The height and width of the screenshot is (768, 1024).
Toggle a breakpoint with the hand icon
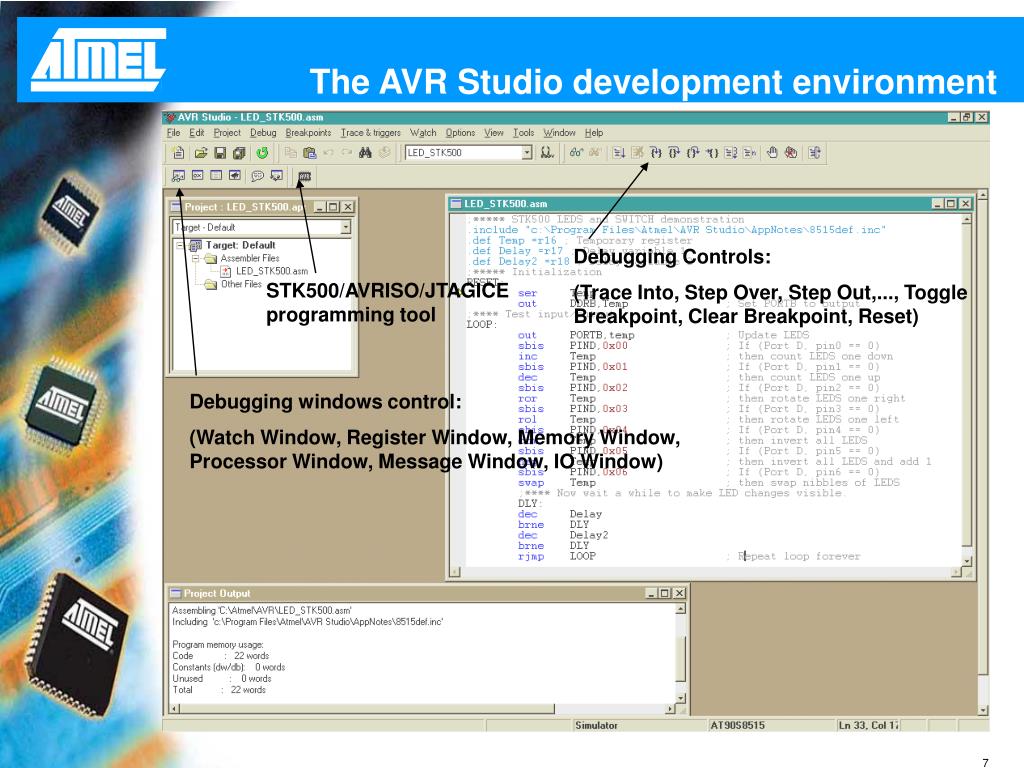pyautogui.click(x=773, y=153)
